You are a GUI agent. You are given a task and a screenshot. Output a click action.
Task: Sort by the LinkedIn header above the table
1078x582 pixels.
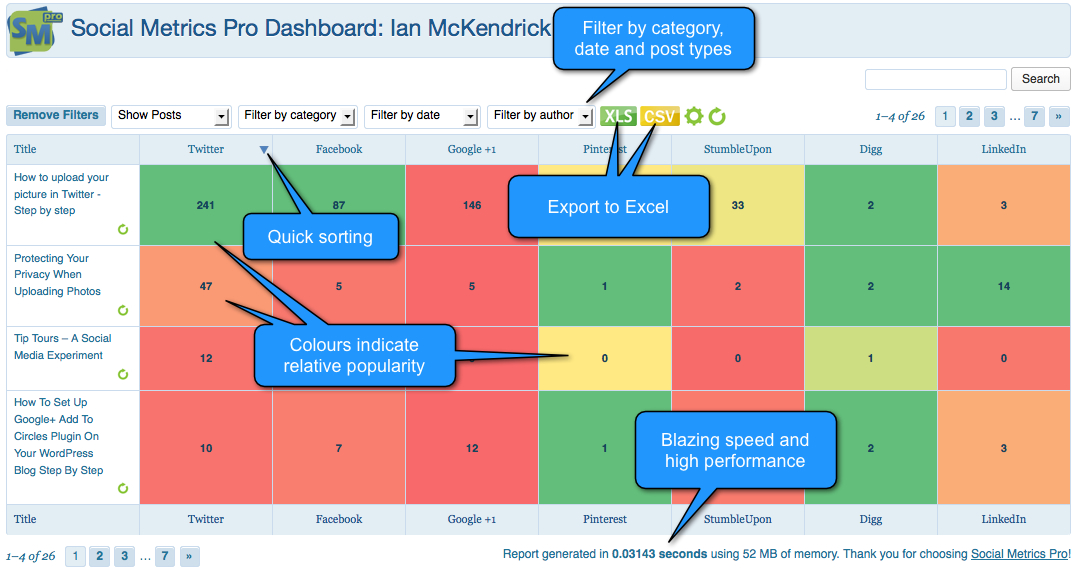[1004, 149]
